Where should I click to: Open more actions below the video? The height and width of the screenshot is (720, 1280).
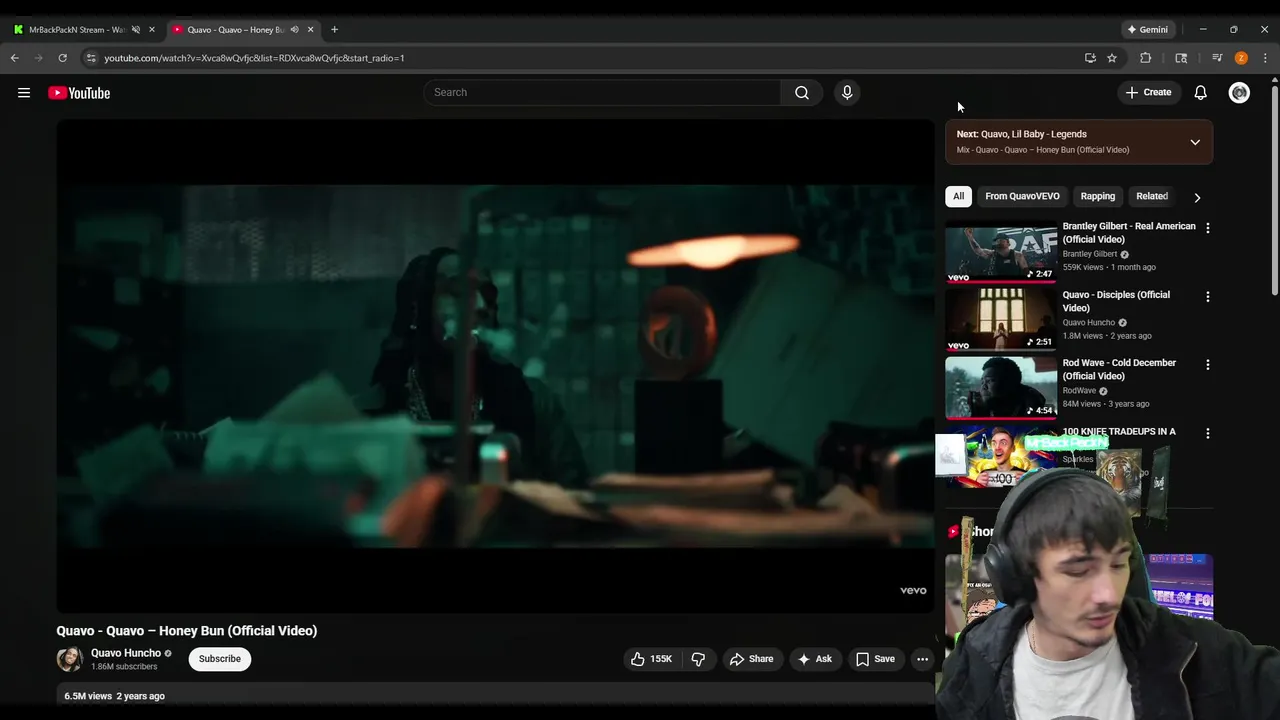pos(922,659)
